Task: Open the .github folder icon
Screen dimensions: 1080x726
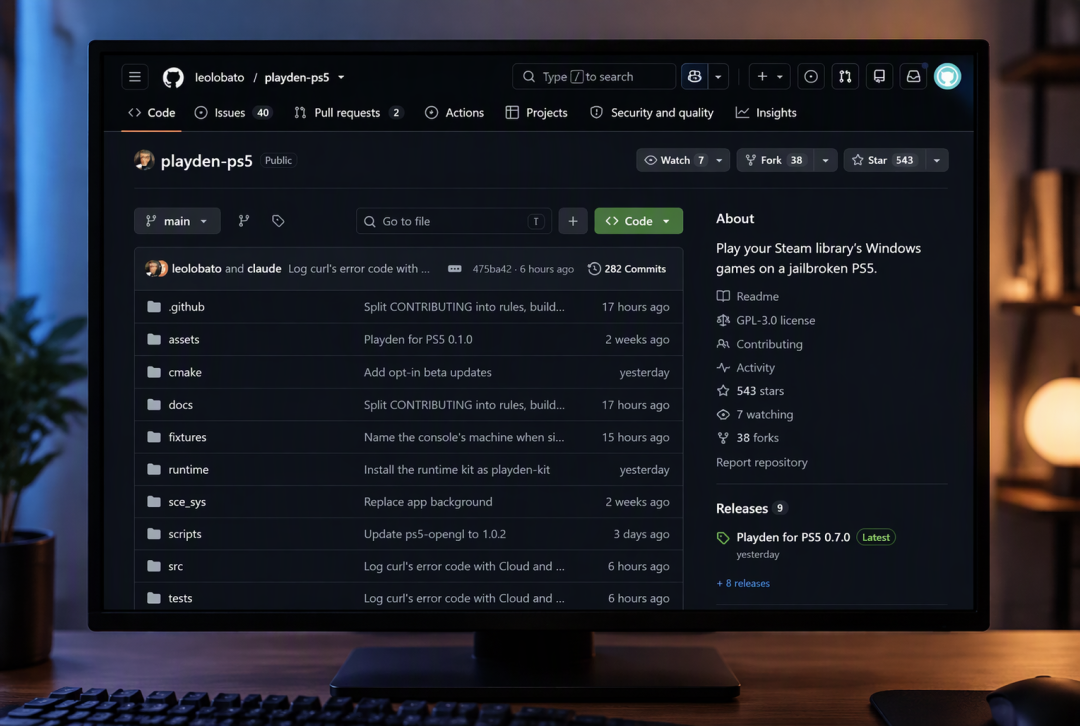Action: click(x=154, y=307)
